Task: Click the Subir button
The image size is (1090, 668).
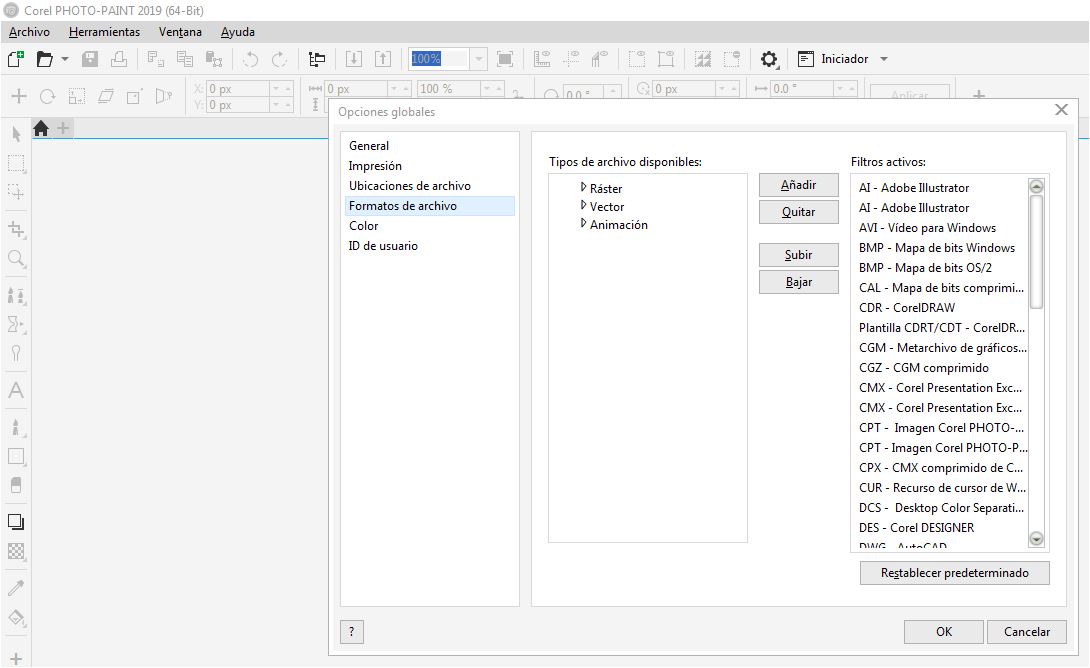Action: pyautogui.click(x=799, y=255)
